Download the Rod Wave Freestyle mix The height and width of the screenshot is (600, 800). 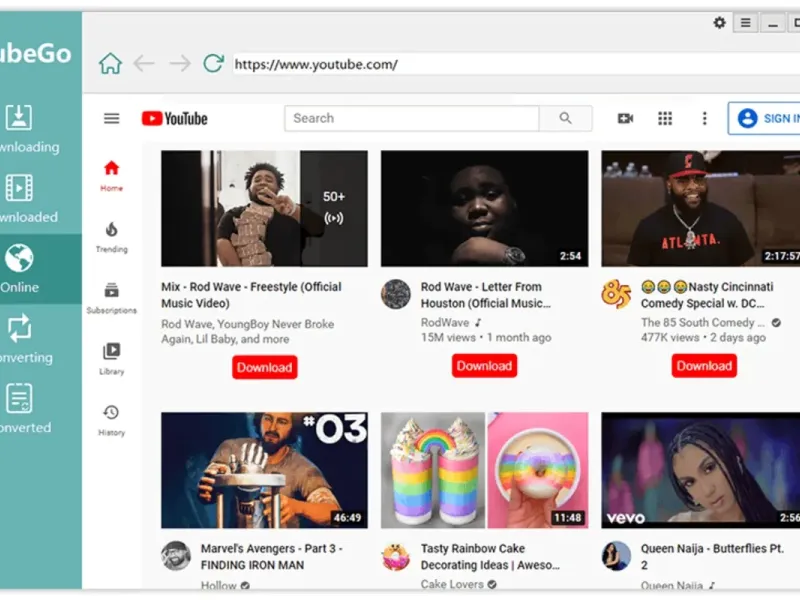tap(264, 367)
